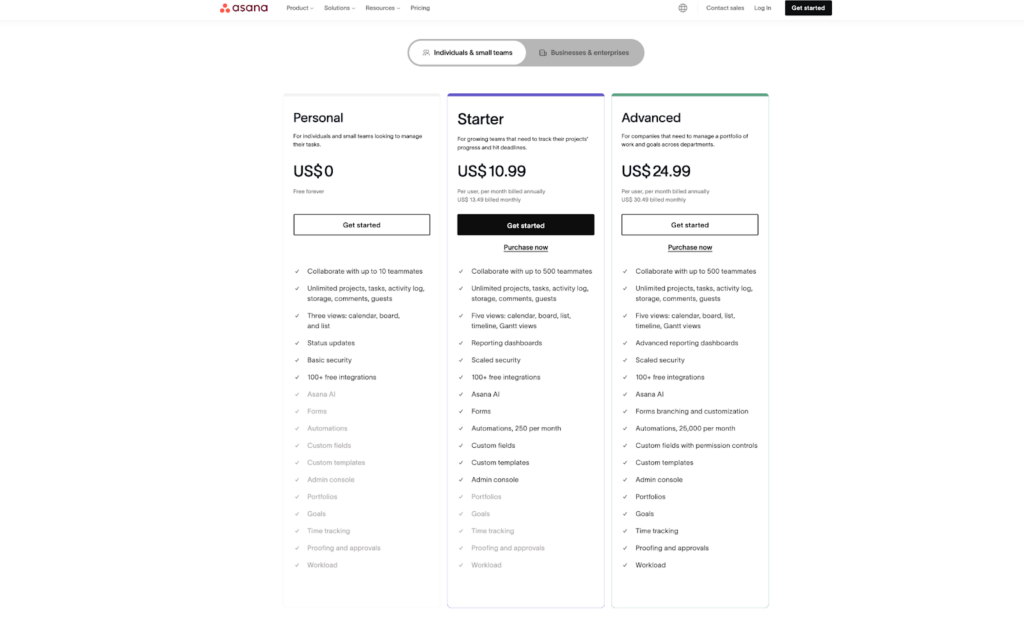
Task: Click the Asana logo
Action: [x=244, y=8]
